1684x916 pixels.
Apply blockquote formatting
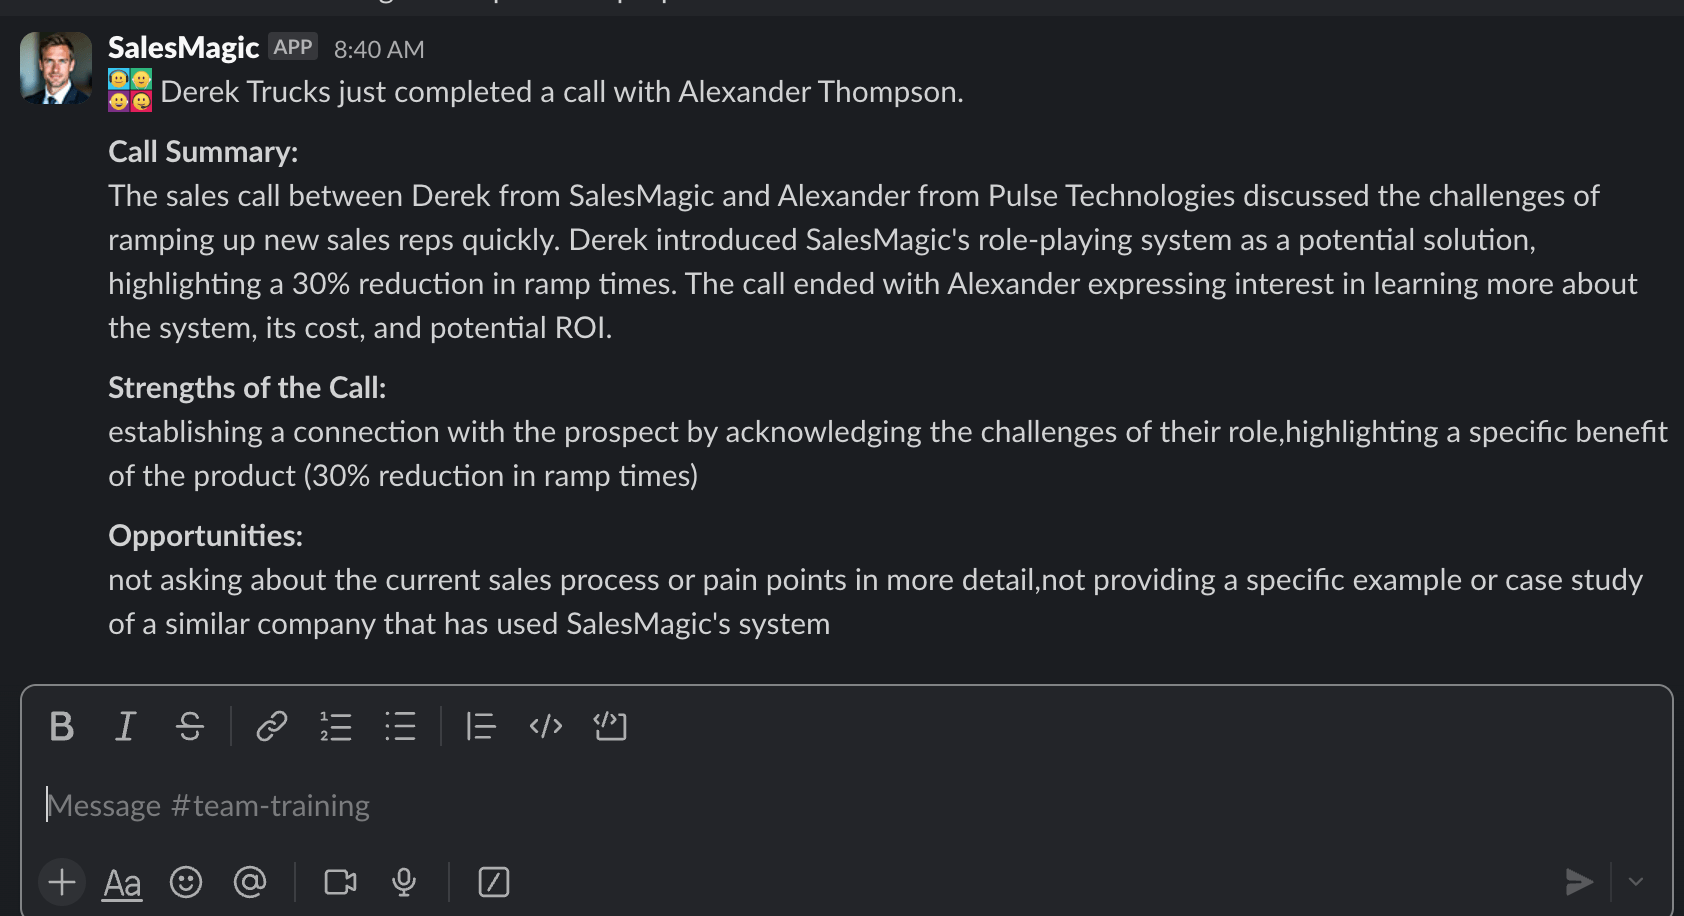click(481, 727)
